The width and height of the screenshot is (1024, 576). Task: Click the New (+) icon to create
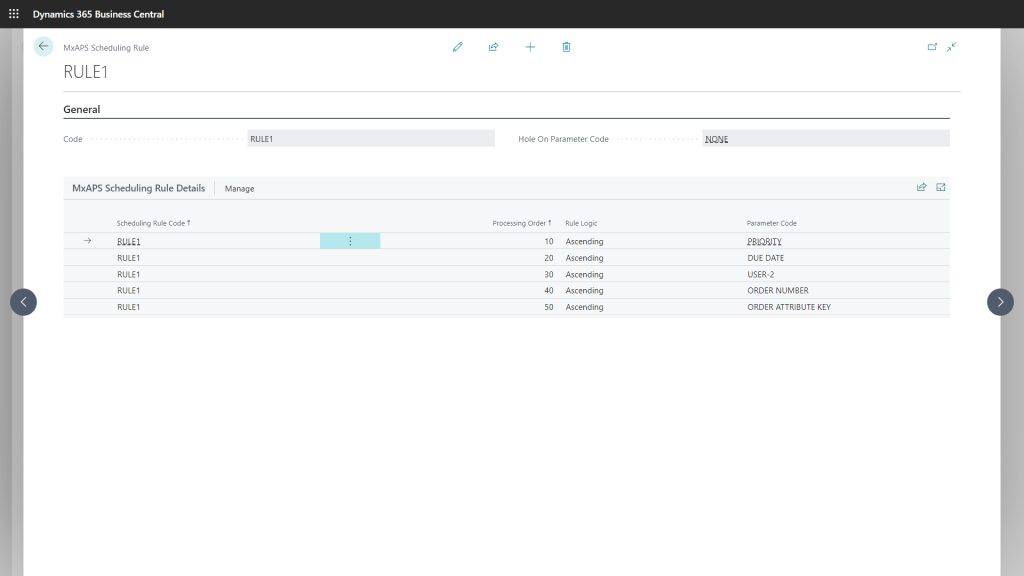(530, 47)
